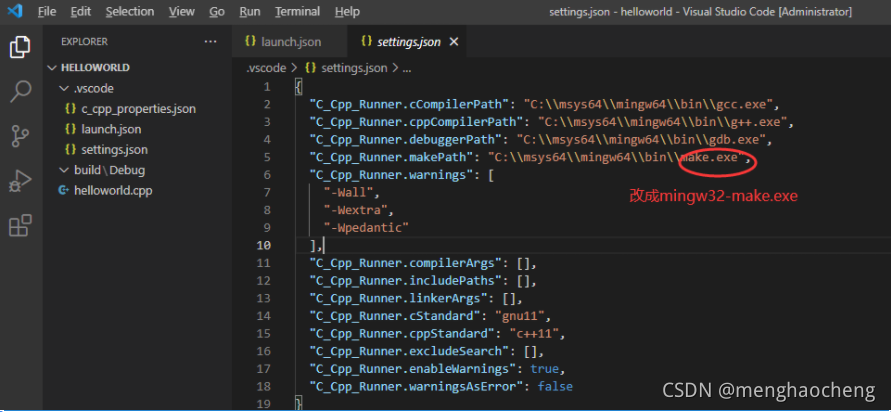Image resolution: width=891 pixels, height=412 pixels.
Task: Open the View menu
Action: 182,11
